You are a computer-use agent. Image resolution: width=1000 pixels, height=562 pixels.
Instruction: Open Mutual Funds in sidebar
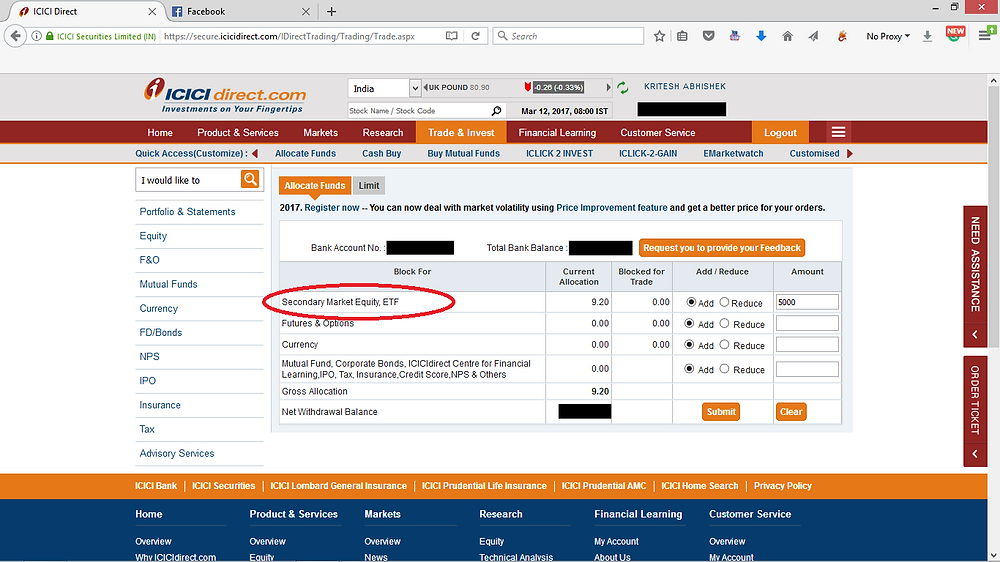pyautogui.click(x=168, y=284)
